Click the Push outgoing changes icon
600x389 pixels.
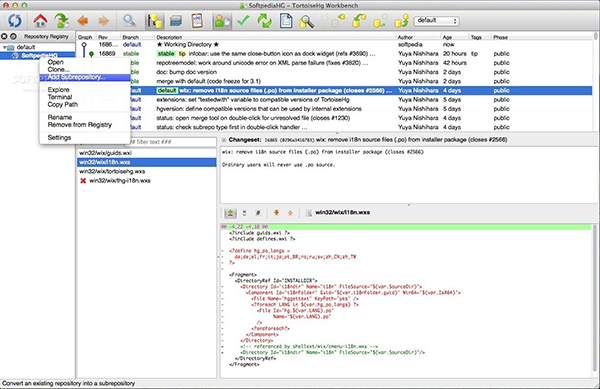[401, 21]
